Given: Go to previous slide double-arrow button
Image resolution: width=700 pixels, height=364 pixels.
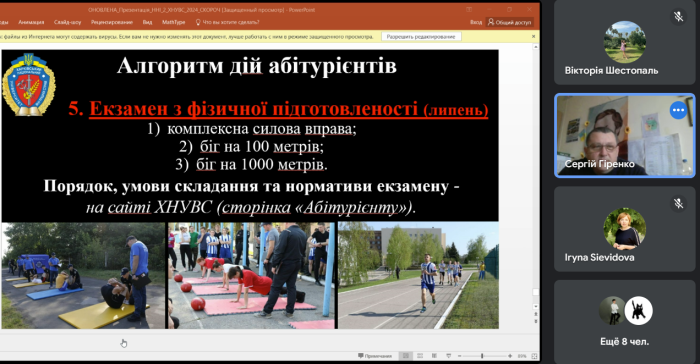Looking at the screenshot, I should pyautogui.click(x=536, y=314).
